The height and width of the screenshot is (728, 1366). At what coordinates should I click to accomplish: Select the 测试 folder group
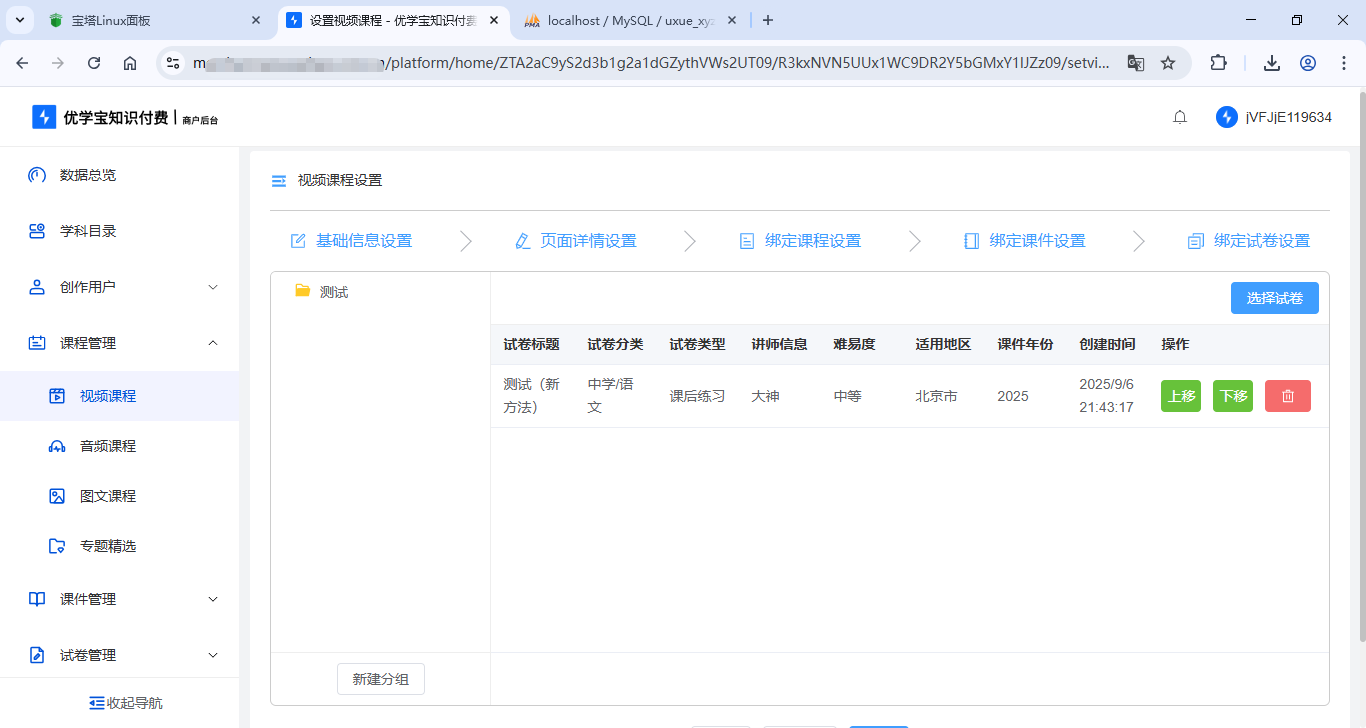[333, 292]
